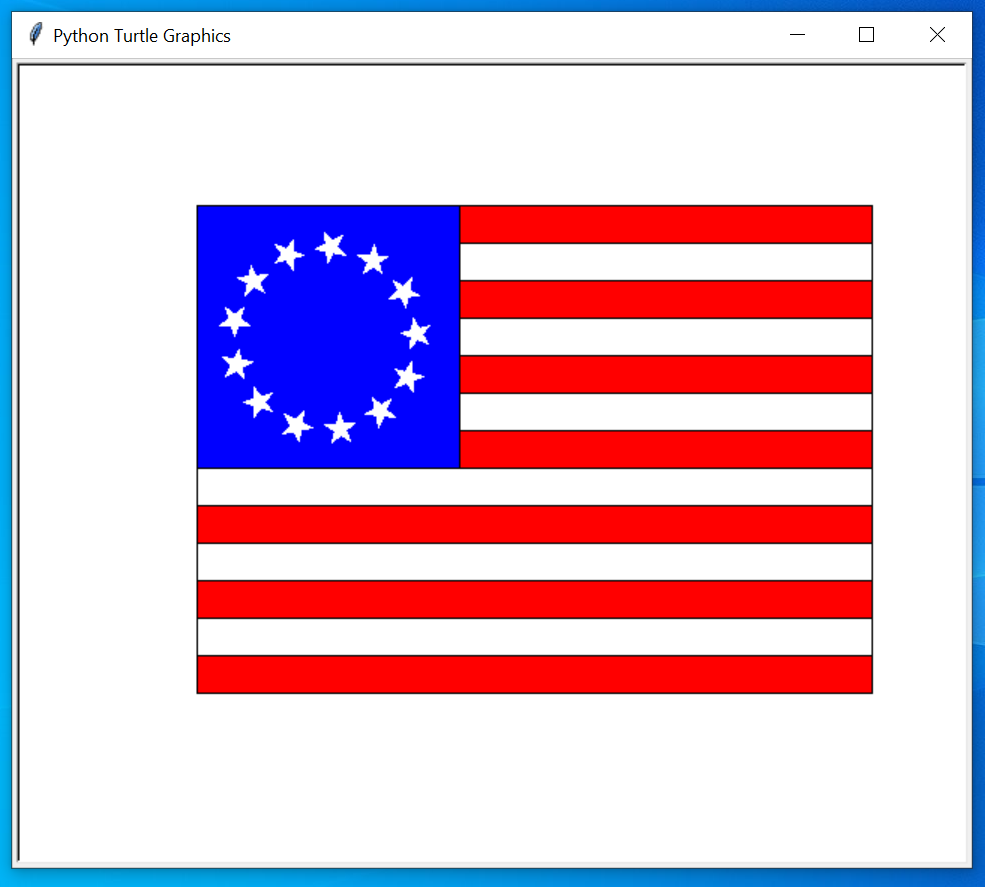Click the bottom red stripe

[534, 674]
